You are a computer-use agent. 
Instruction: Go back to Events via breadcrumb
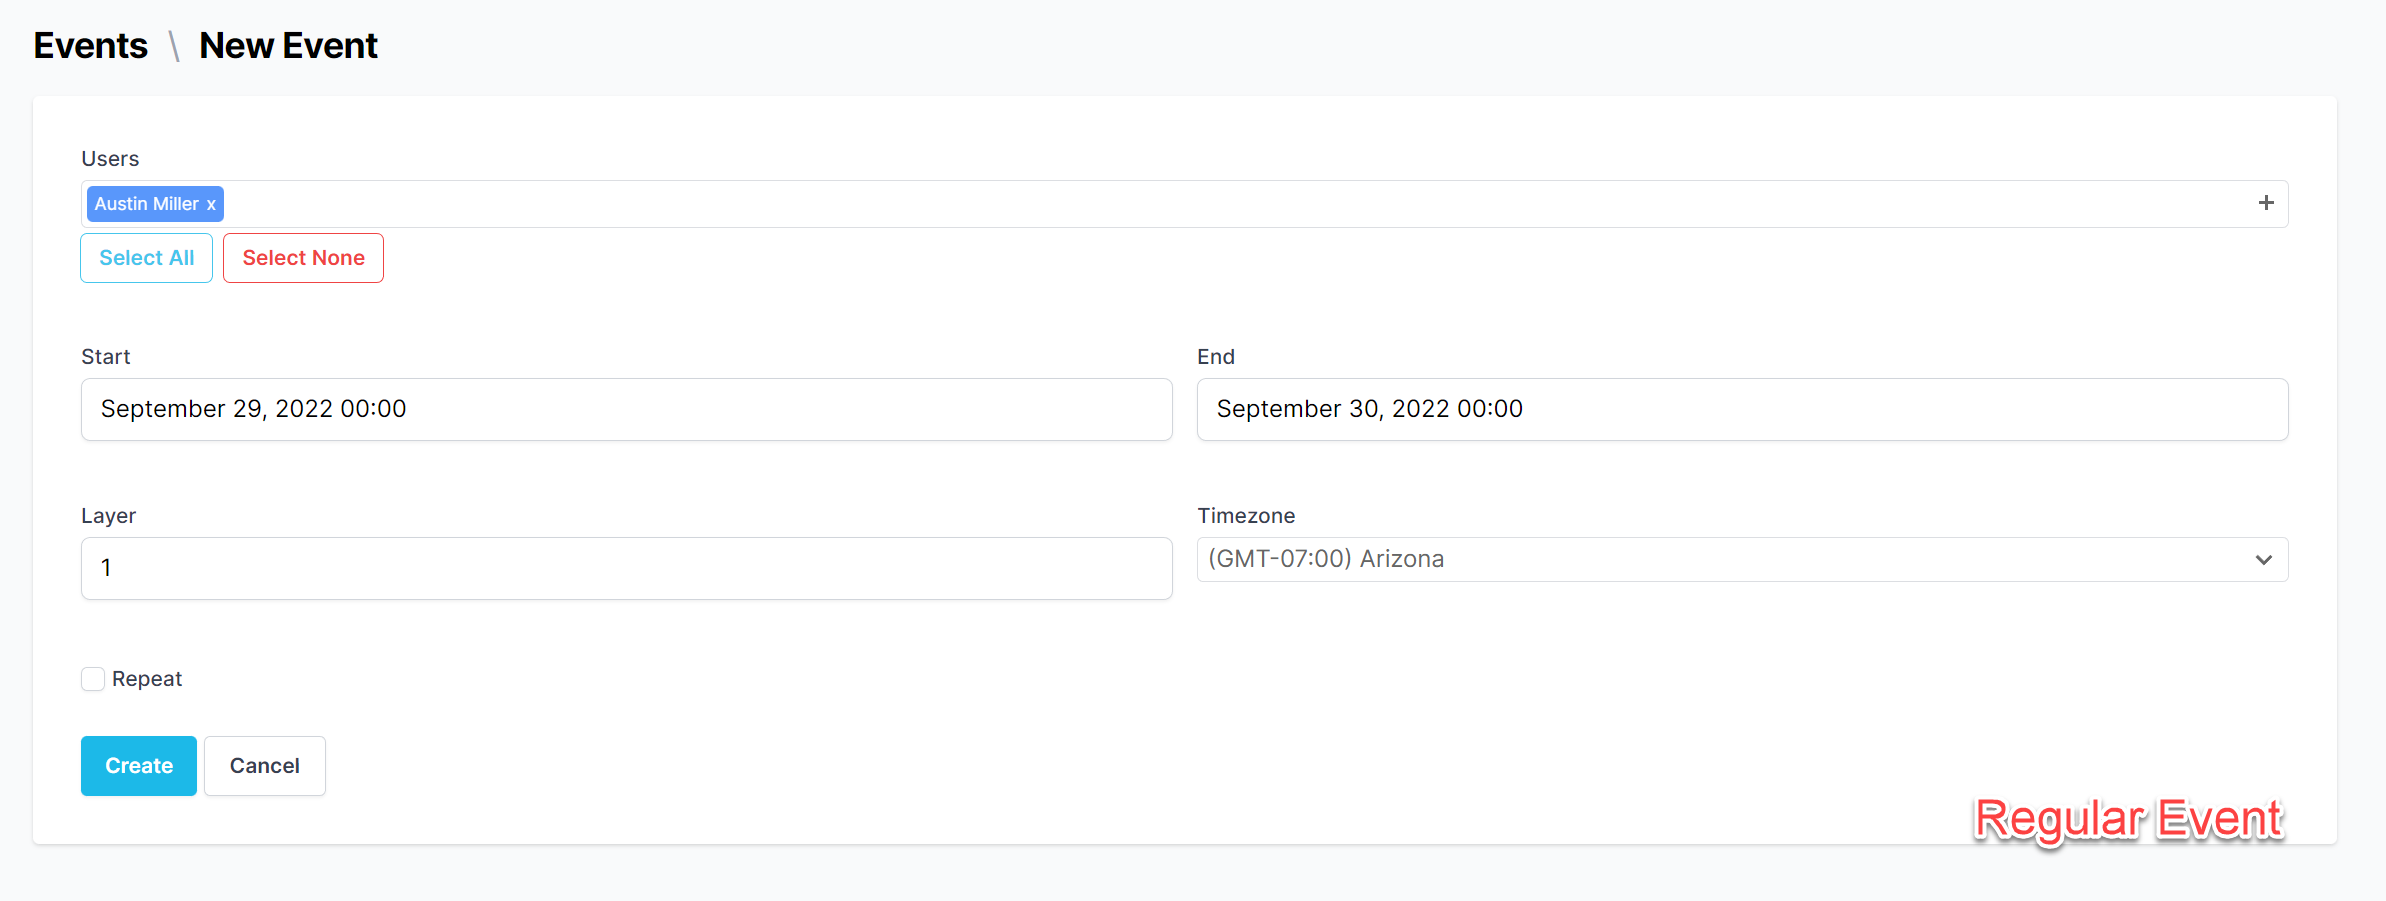pos(90,46)
